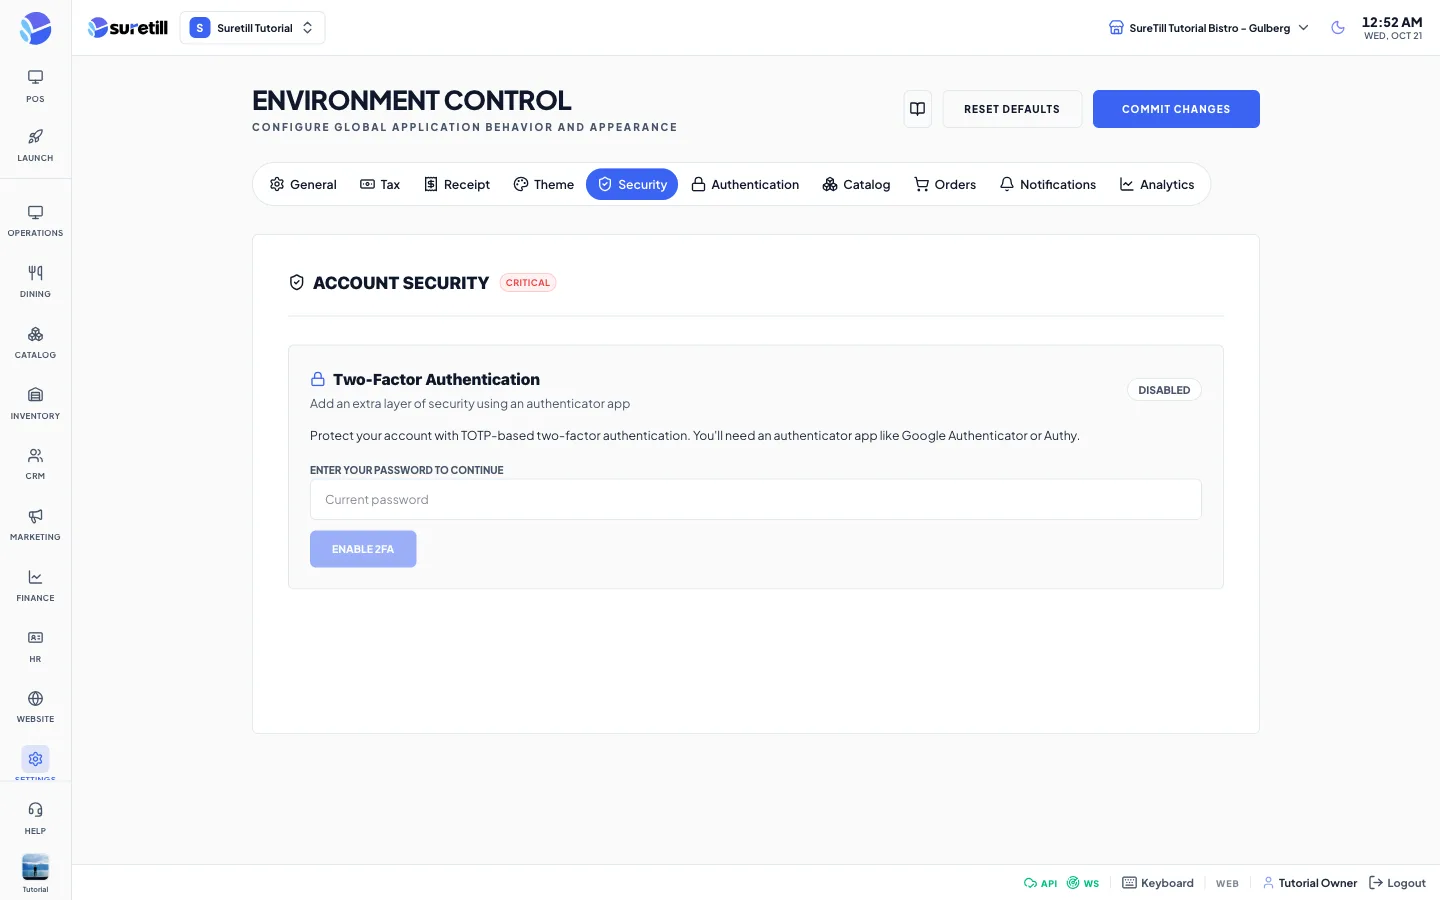Click the Enable 2FA button

(363, 549)
